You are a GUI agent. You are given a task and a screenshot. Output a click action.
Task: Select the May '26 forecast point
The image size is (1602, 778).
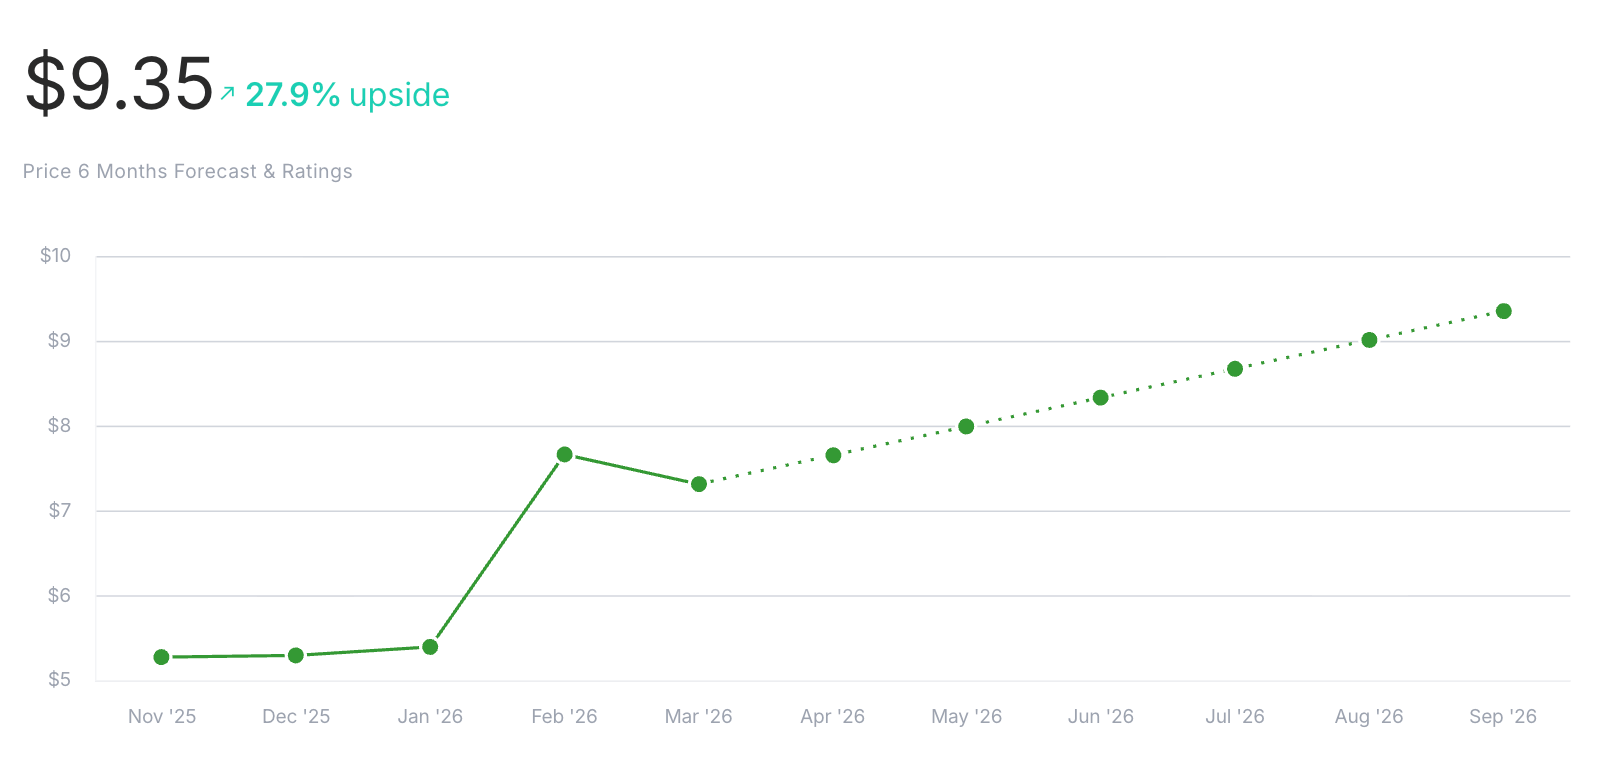pyautogui.click(x=966, y=426)
